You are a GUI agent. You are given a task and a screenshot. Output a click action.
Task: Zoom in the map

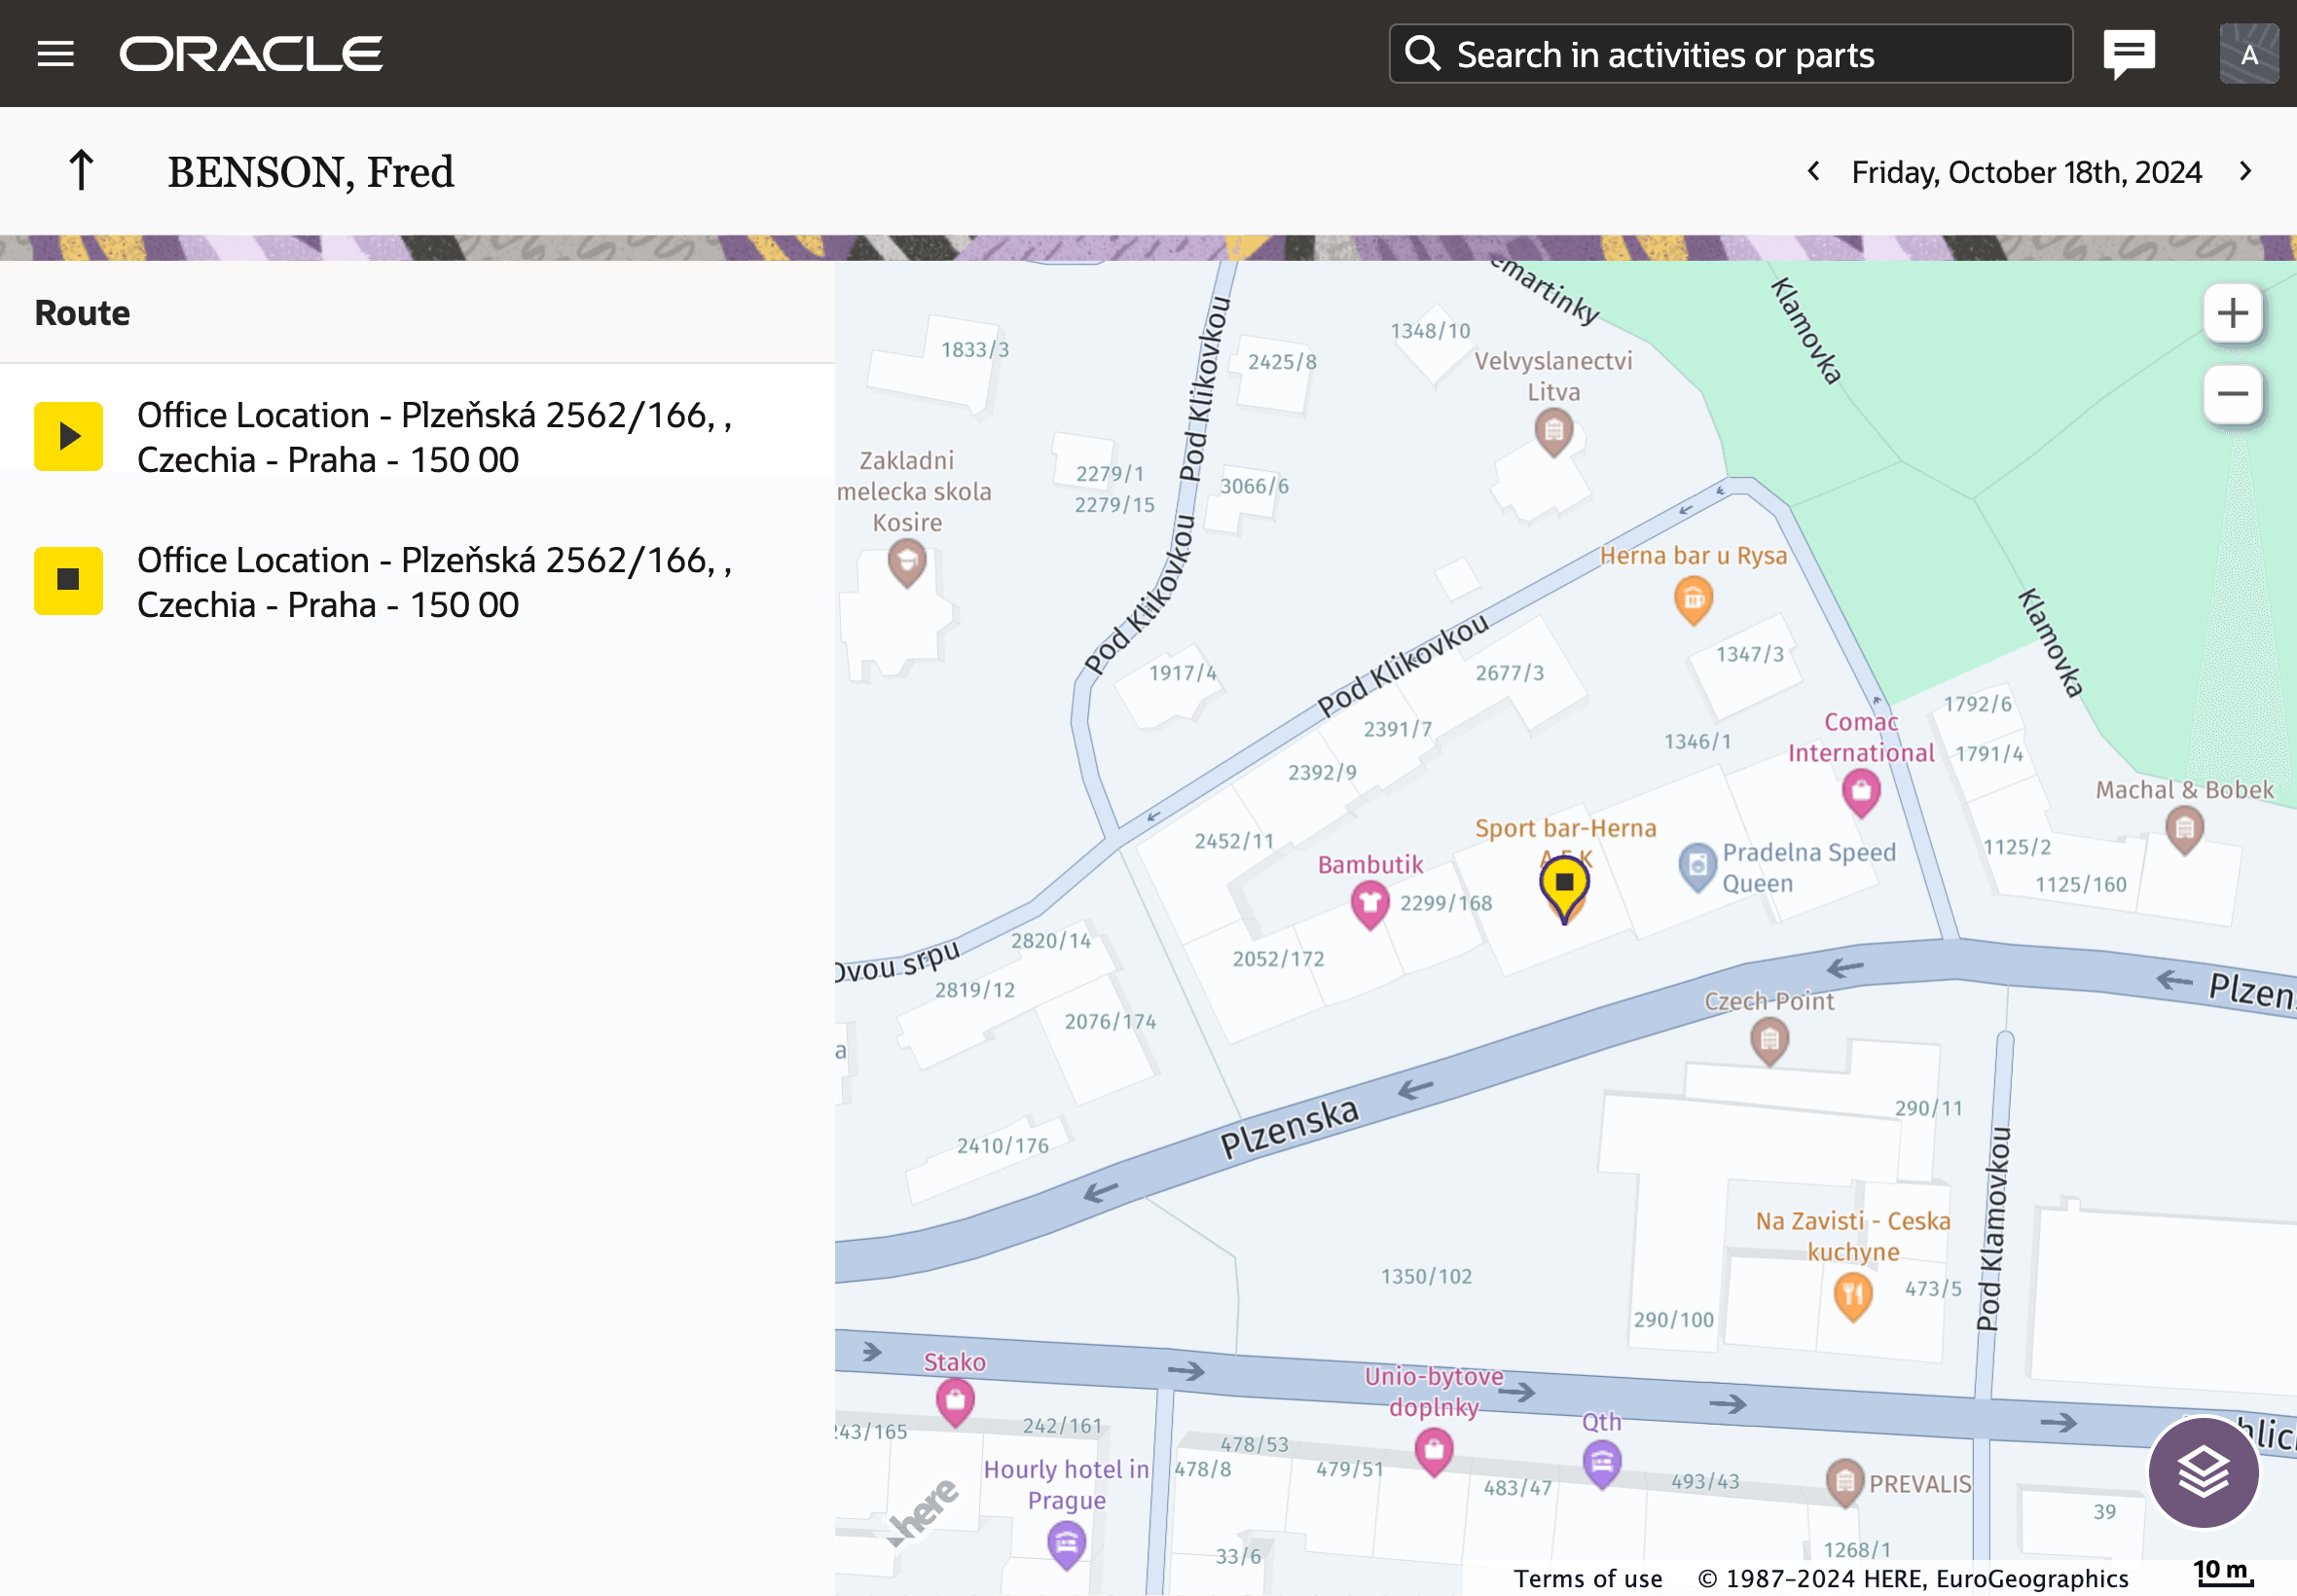pos(2232,314)
